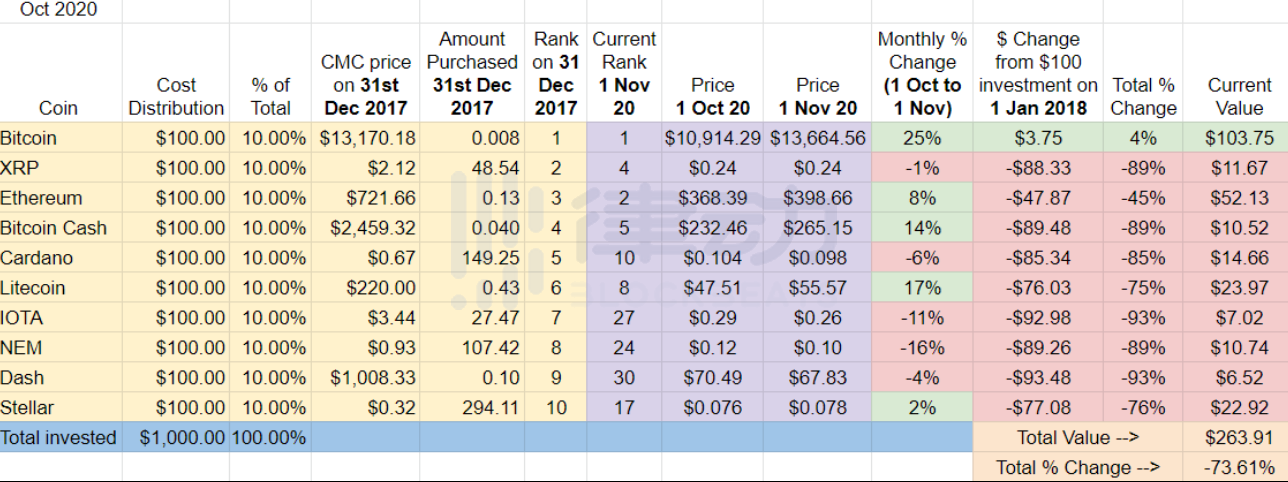The width and height of the screenshot is (1288, 482).
Task: Select Bitcoin Cash's 1 Oct price $232.46
Action: click(x=712, y=228)
